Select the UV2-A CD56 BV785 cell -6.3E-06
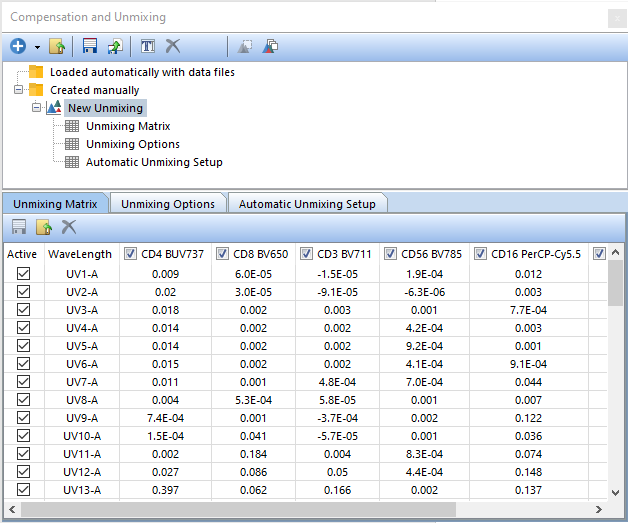Screen dimensions: 628x523 coord(425,292)
